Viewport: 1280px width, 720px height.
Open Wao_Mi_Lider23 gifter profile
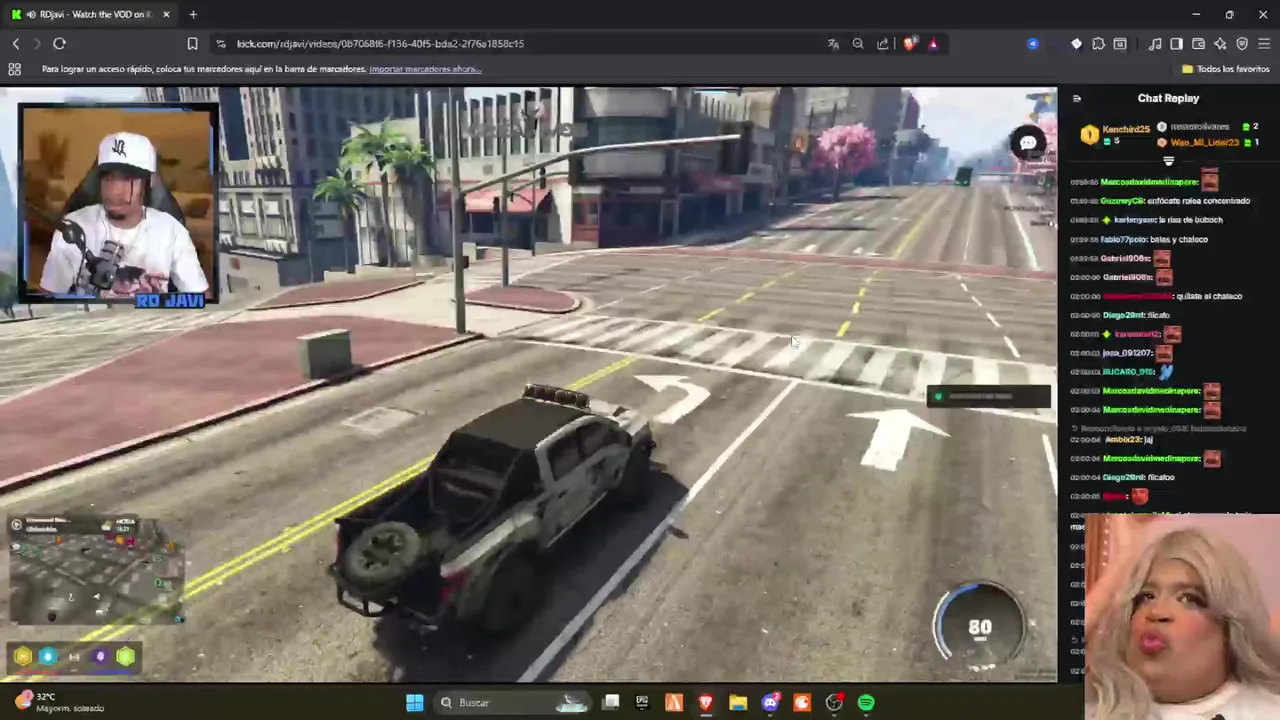click(1204, 142)
